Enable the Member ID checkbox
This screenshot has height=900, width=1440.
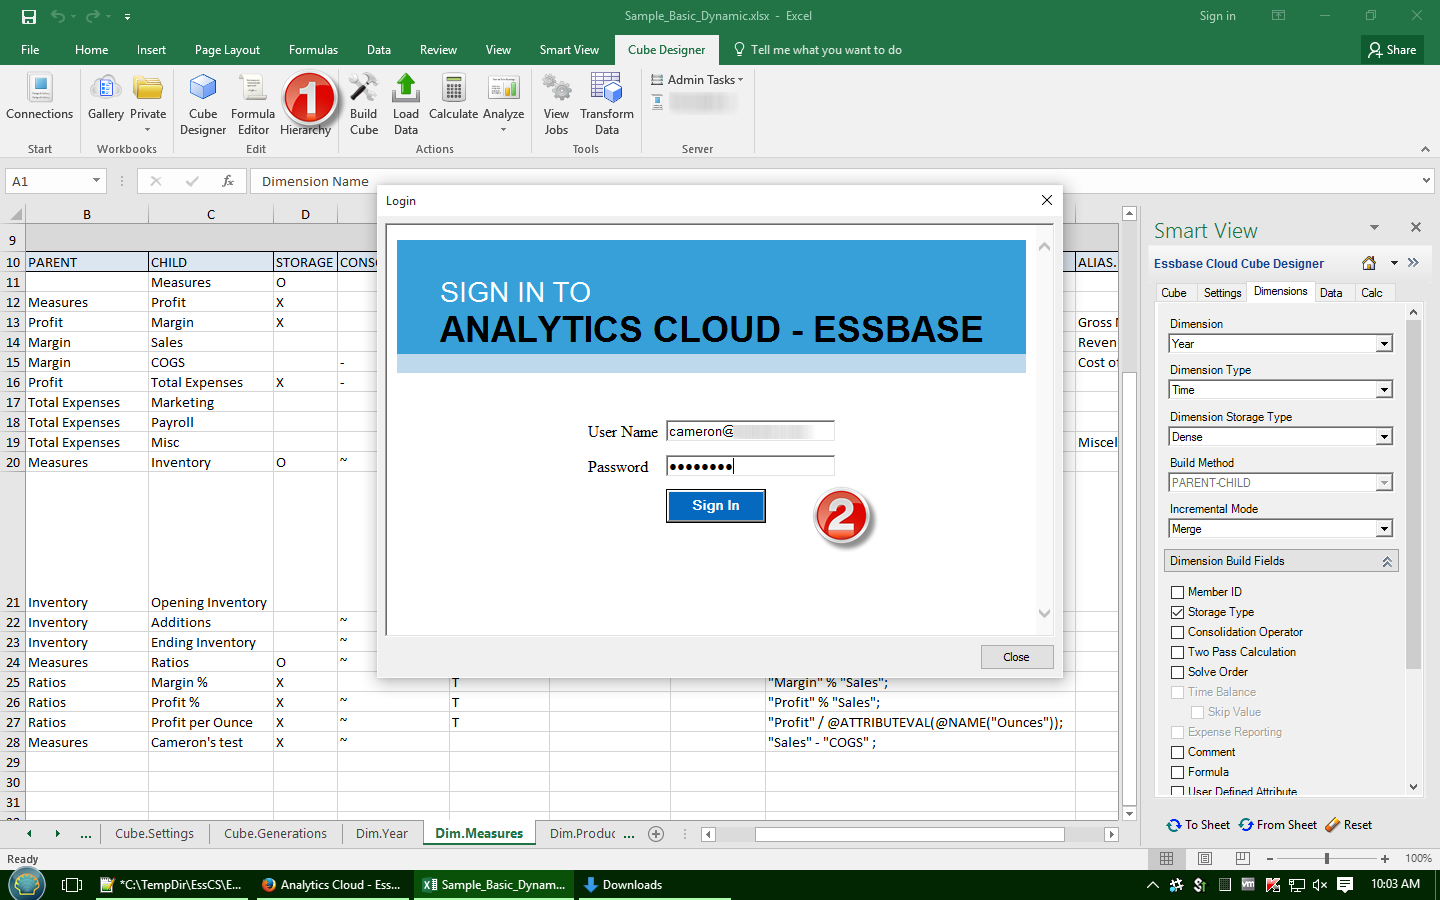click(x=1178, y=592)
